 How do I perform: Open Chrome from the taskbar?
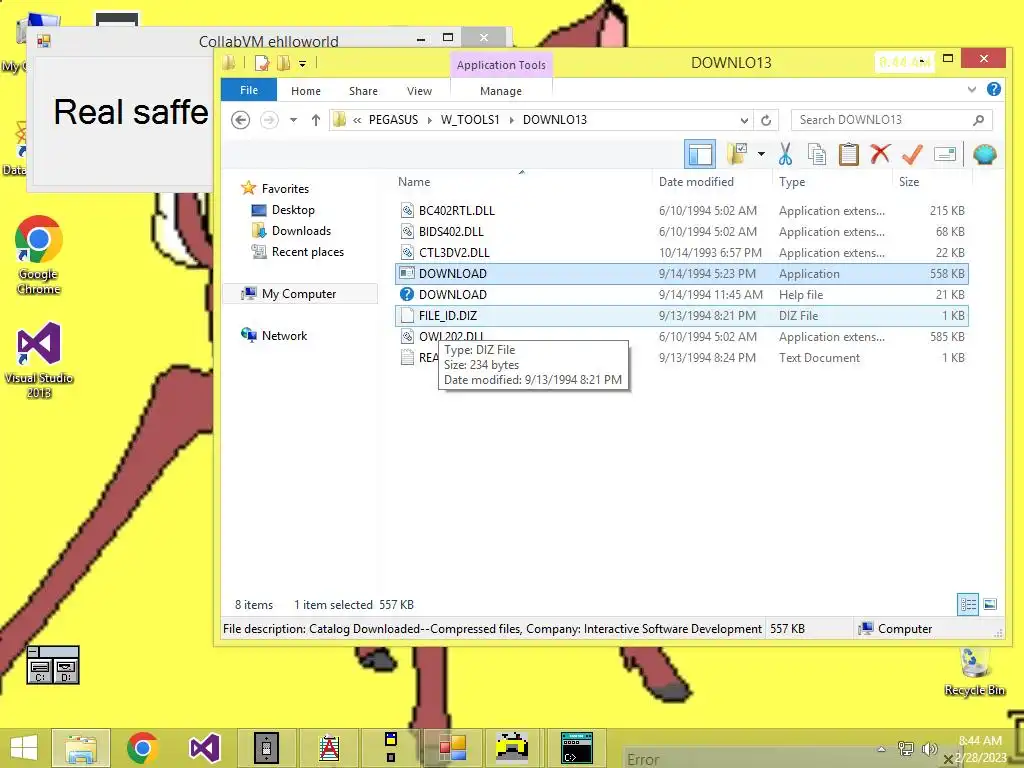tap(142, 748)
